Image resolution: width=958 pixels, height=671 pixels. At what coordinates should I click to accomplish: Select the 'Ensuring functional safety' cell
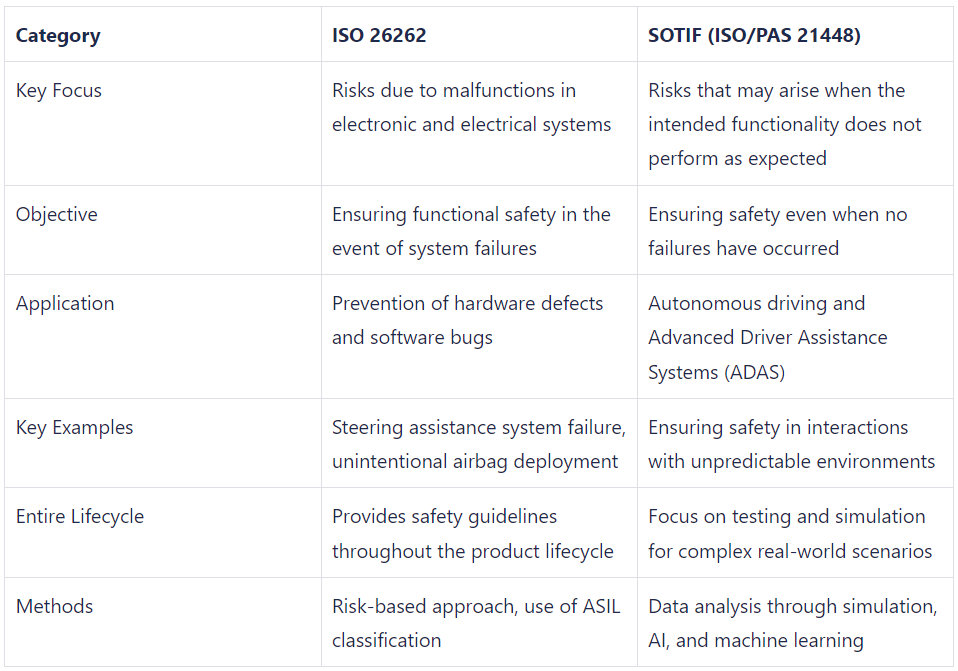[471, 231]
